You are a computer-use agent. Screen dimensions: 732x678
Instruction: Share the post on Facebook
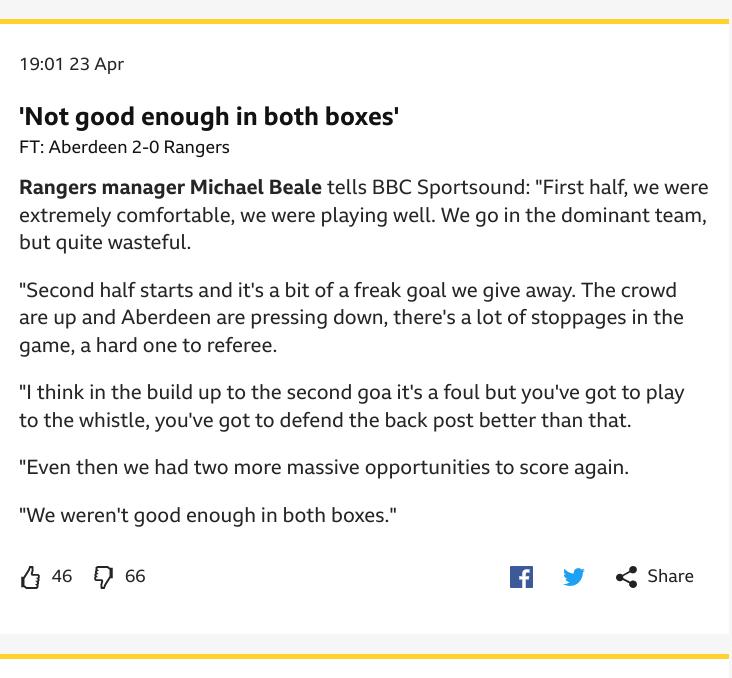[x=521, y=577]
